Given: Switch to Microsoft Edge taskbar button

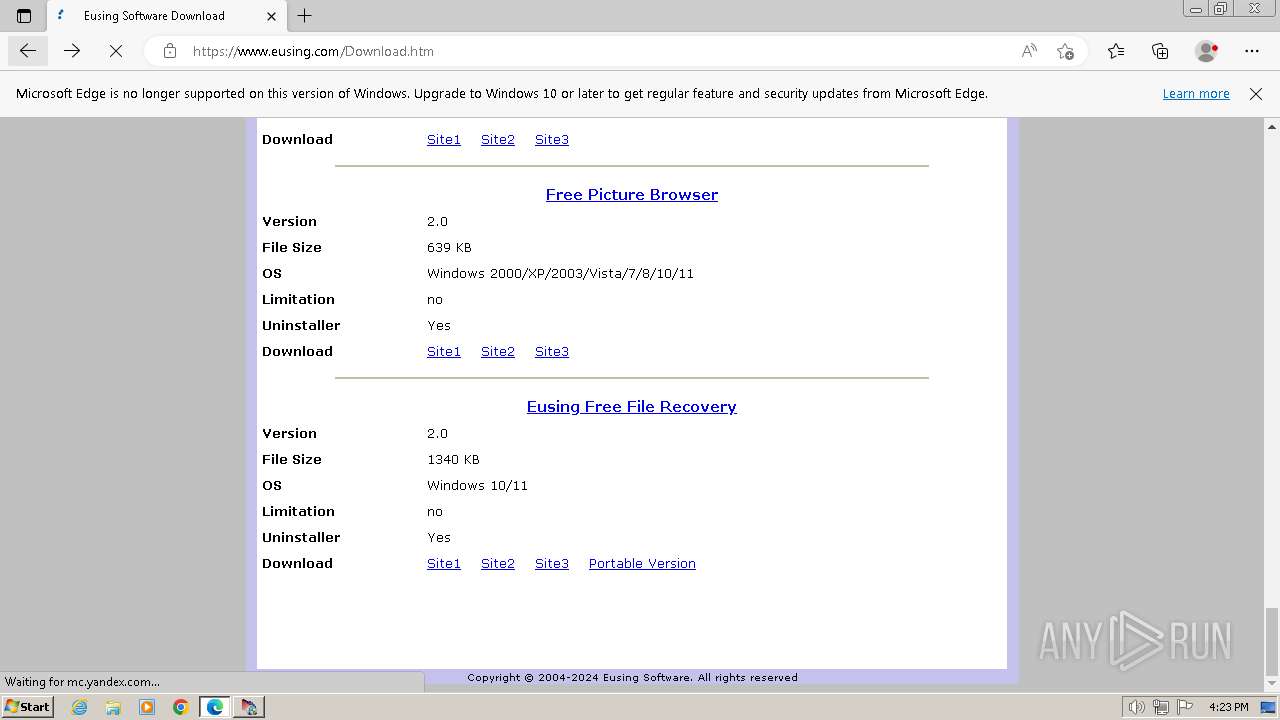Looking at the screenshot, I should [x=215, y=707].
